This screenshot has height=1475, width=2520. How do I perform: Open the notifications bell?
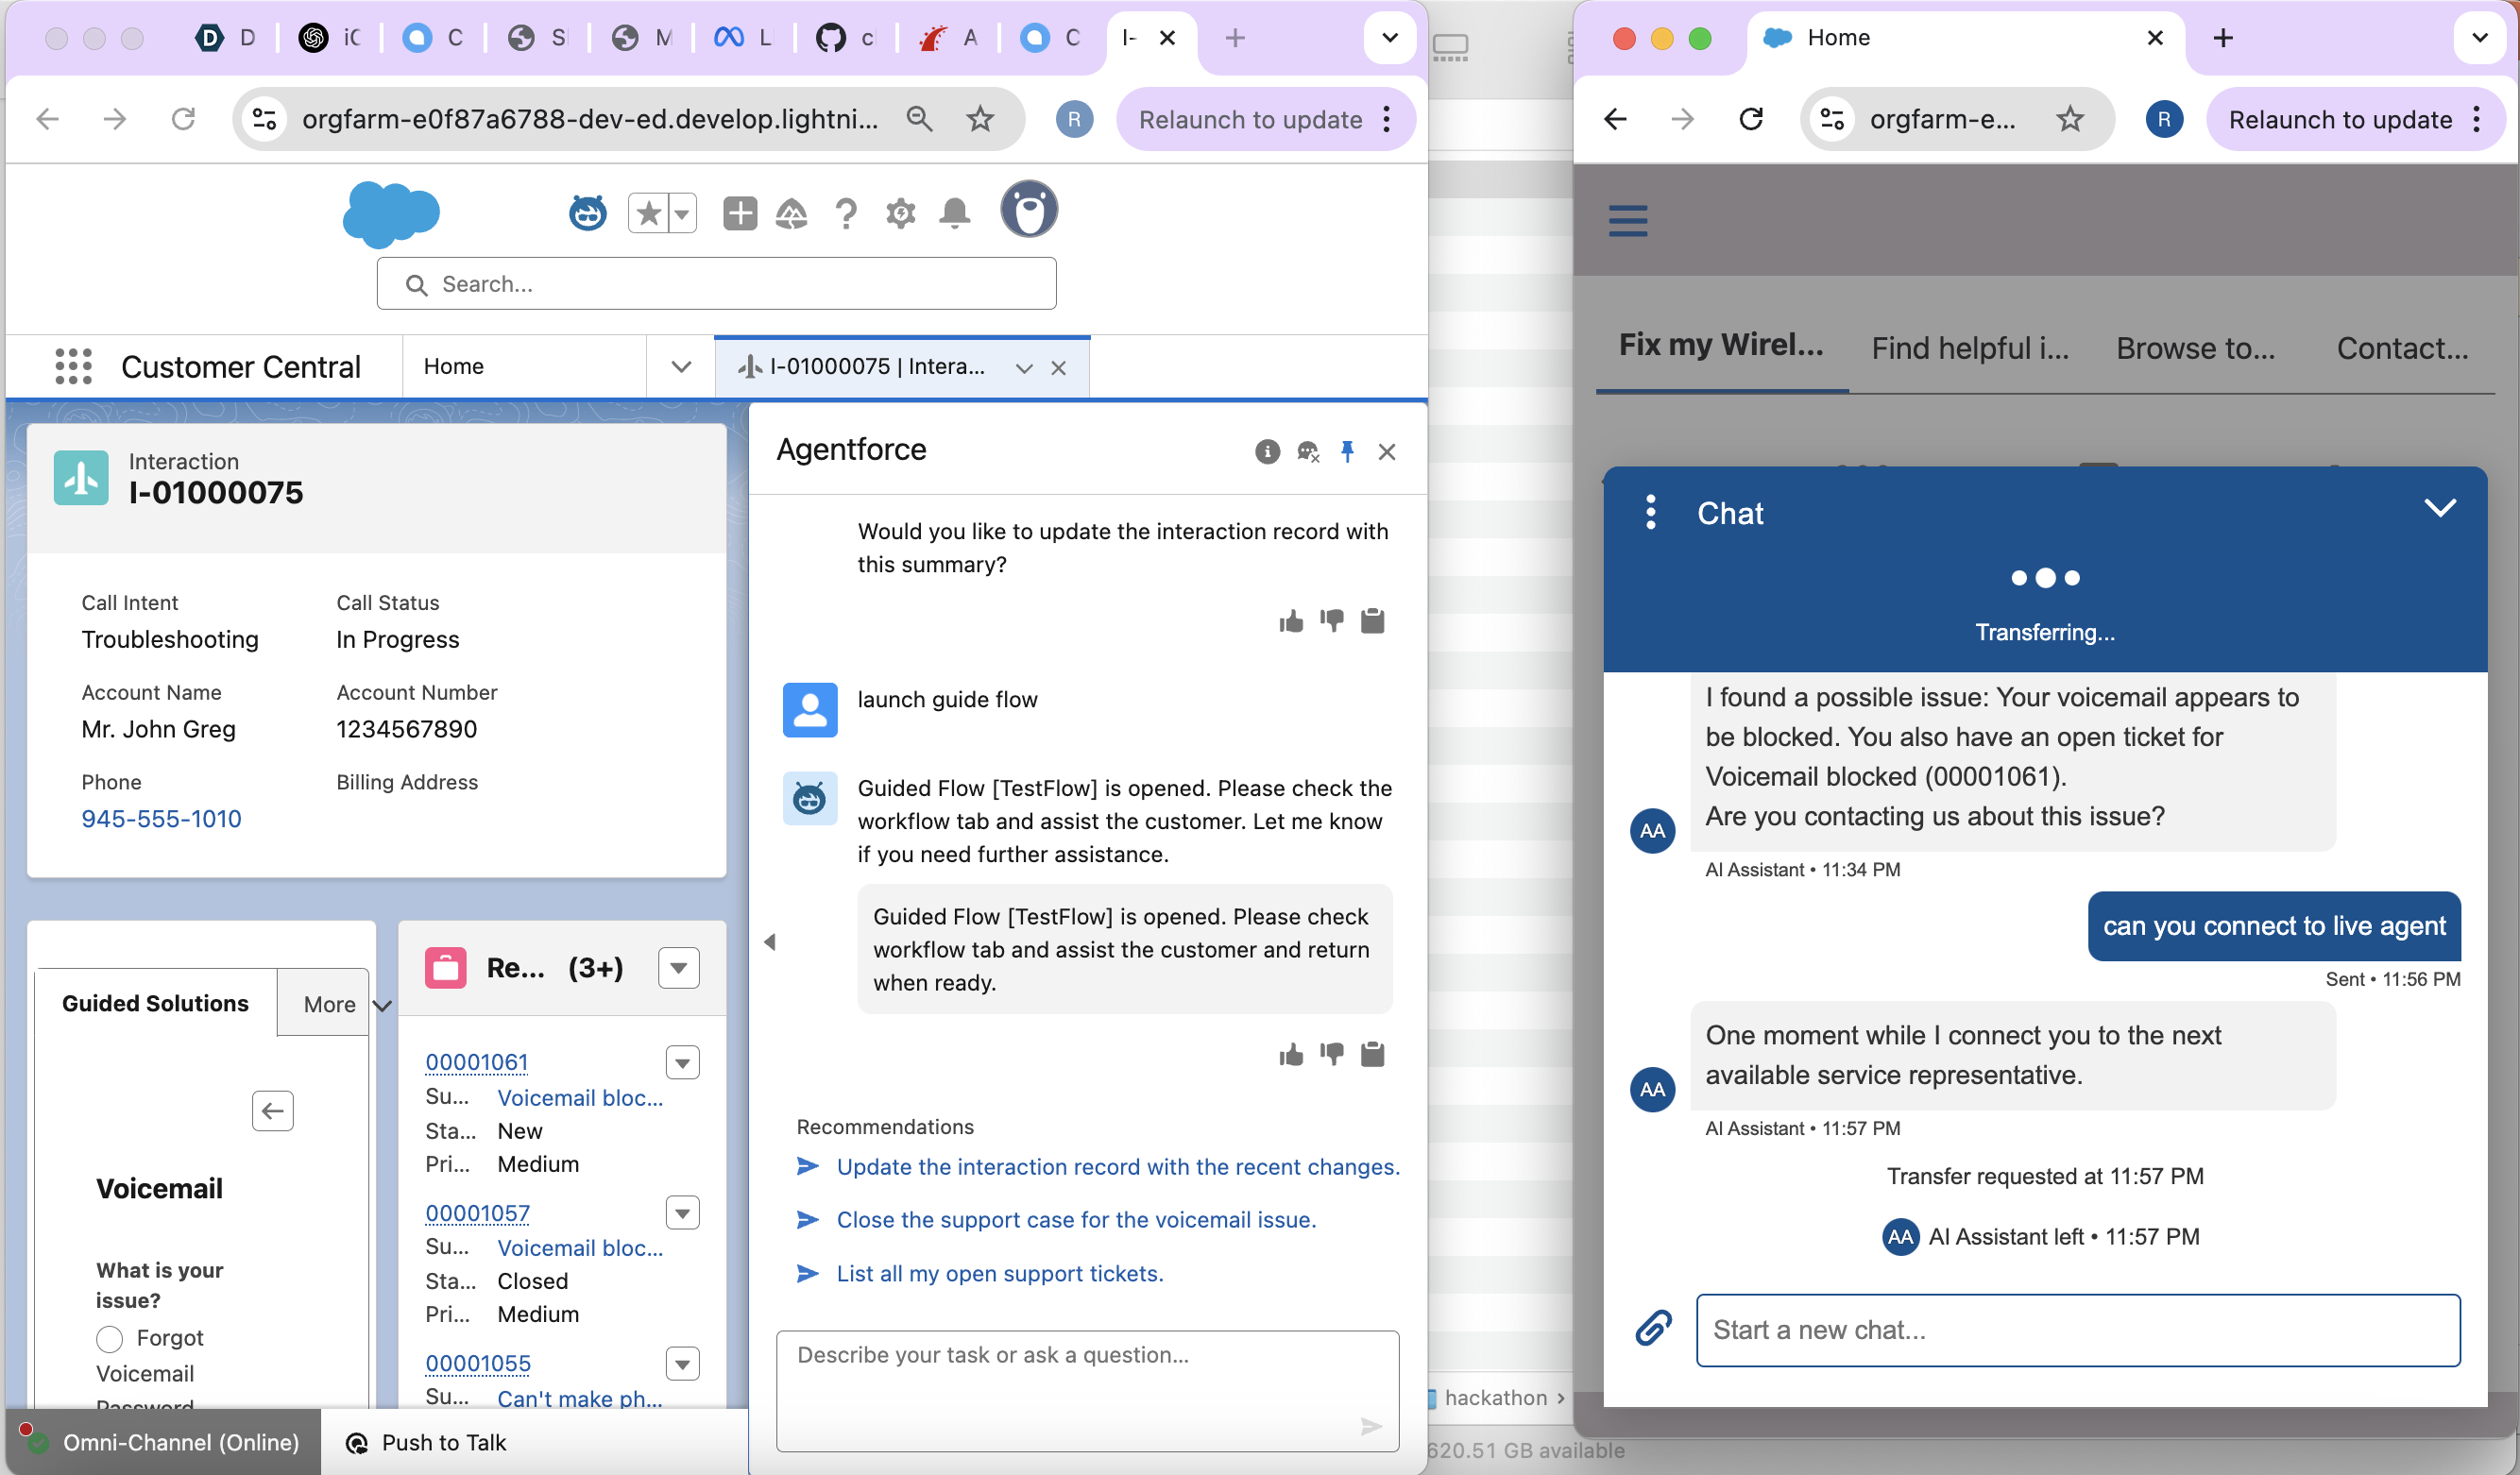pyautogui.click(x=954, y=213)
